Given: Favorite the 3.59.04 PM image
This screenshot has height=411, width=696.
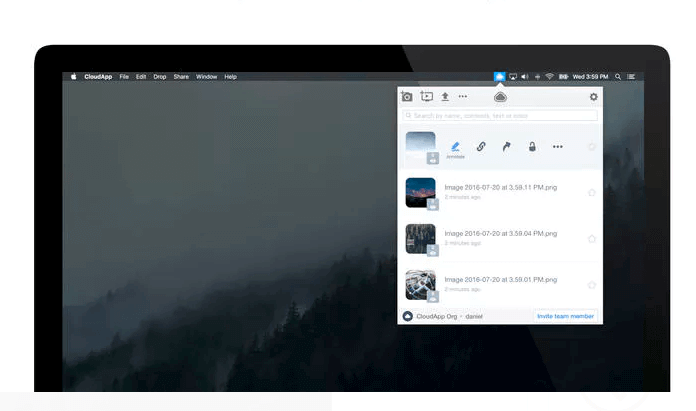Looking at the screenshot, I should click(592, 239).
